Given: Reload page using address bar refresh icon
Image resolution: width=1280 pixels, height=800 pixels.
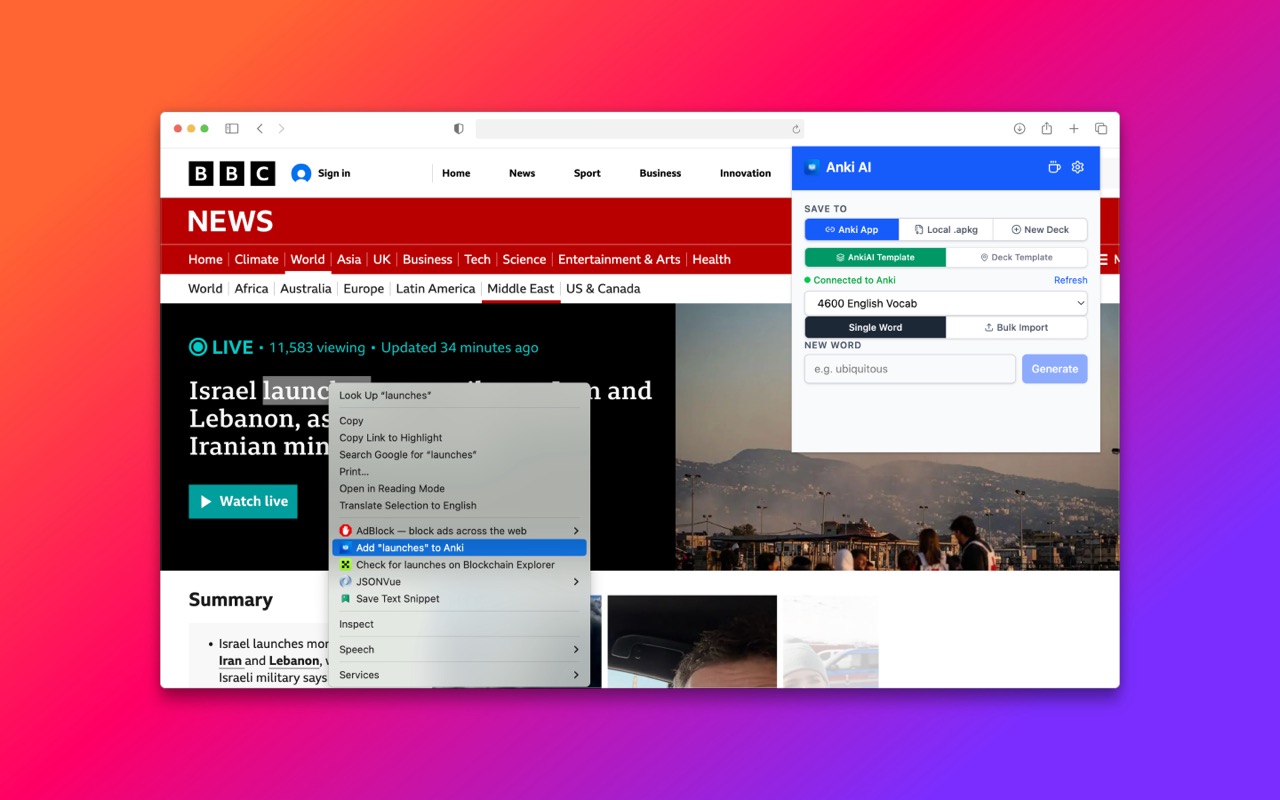Looking at the screenshot, I should tap(796, 129).
